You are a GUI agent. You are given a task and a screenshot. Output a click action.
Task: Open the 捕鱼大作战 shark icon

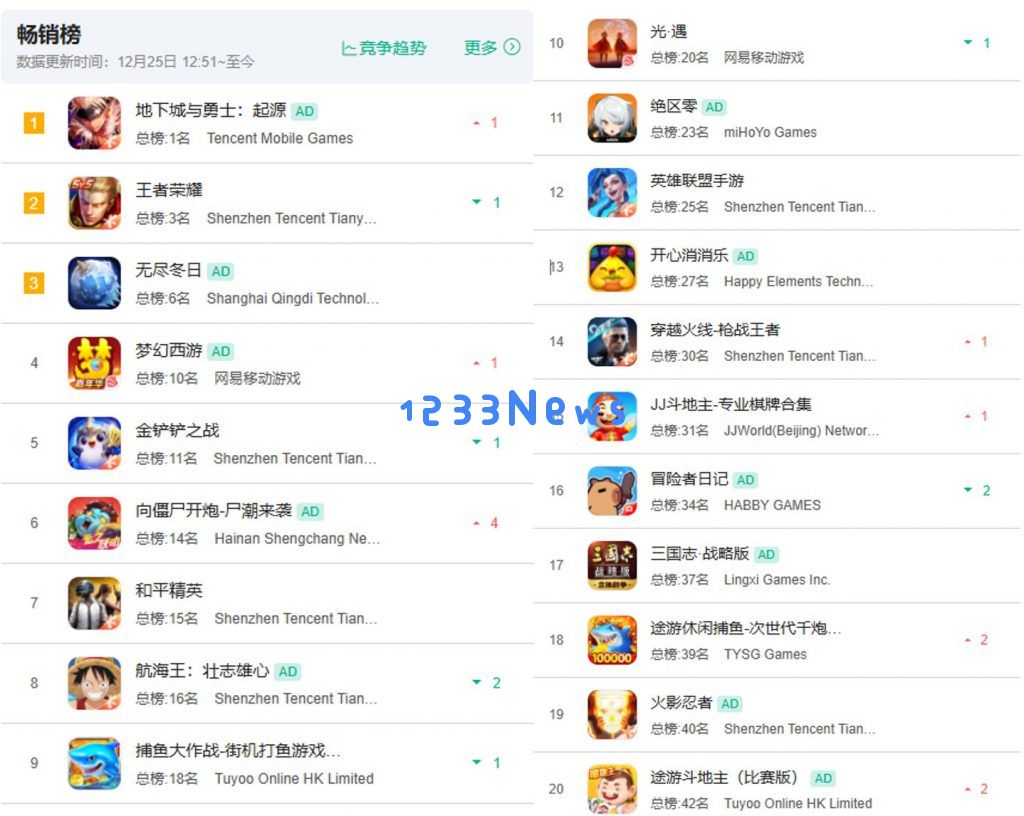[94, 764]
